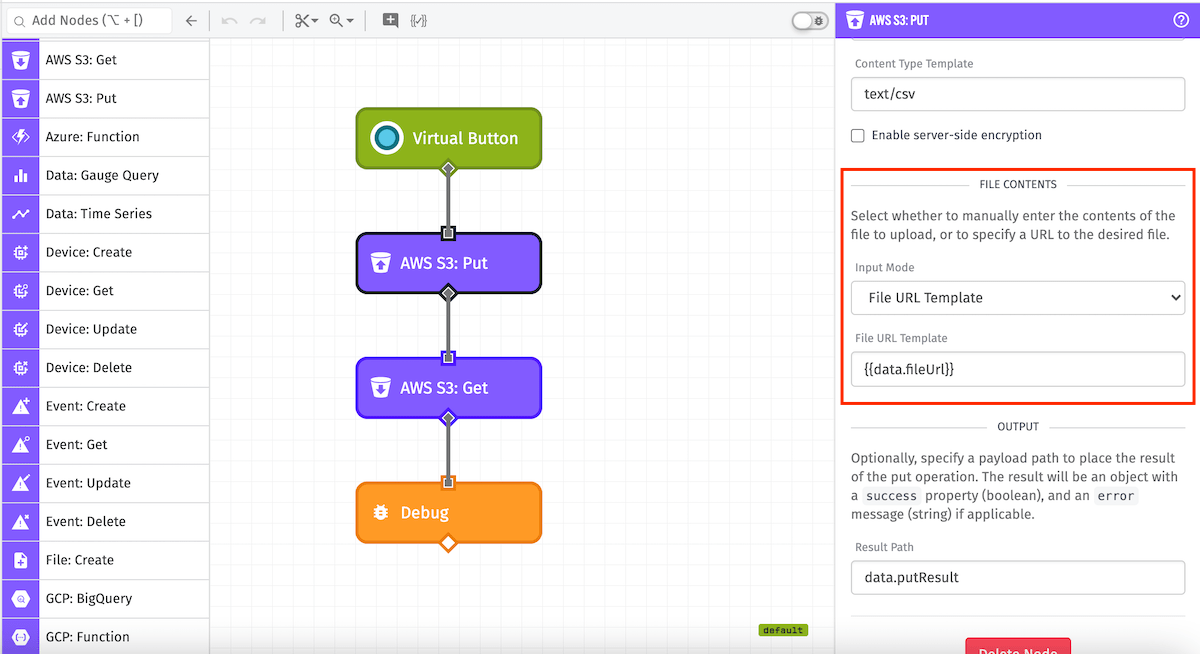Select the orange Debug node on canvas

(449, 513)
